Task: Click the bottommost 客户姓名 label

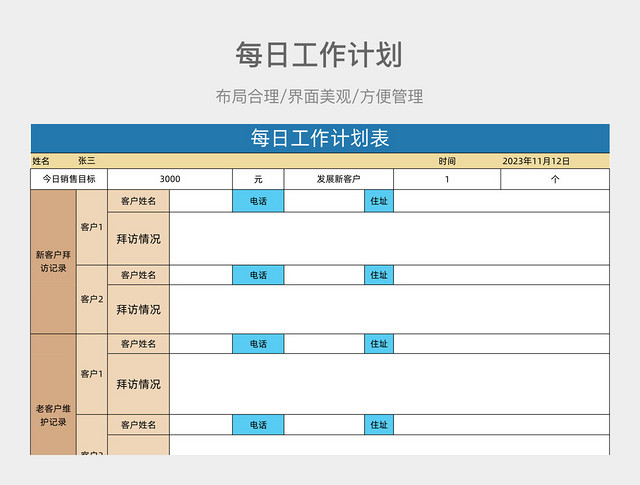Action: coord(138,425)
